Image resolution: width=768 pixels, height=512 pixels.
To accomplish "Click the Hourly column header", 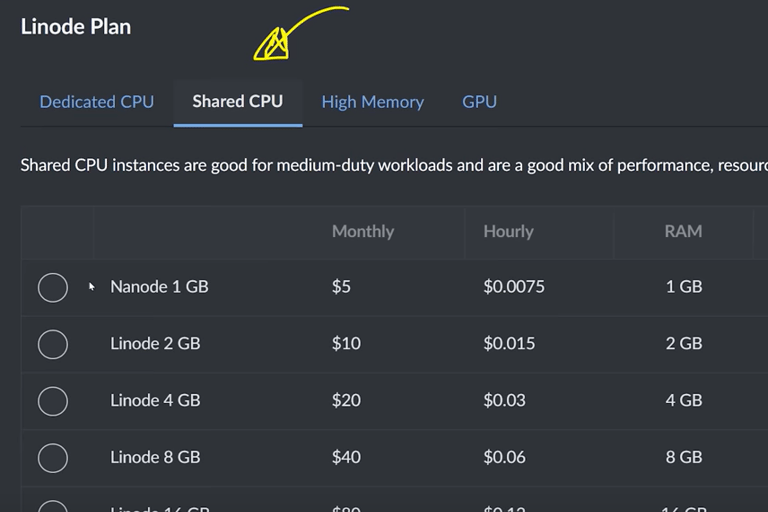I will 508,231.
